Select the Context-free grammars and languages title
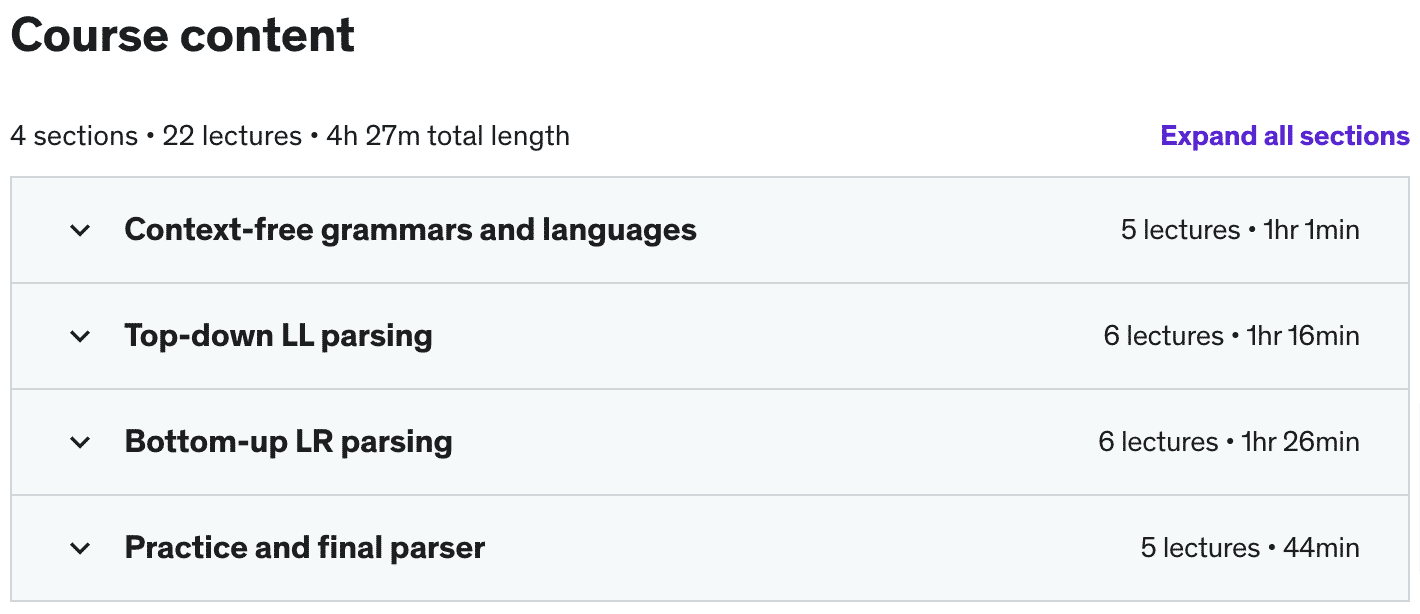Image resolution: width=1420 pixels, height=614 pixels. (410, 230)
